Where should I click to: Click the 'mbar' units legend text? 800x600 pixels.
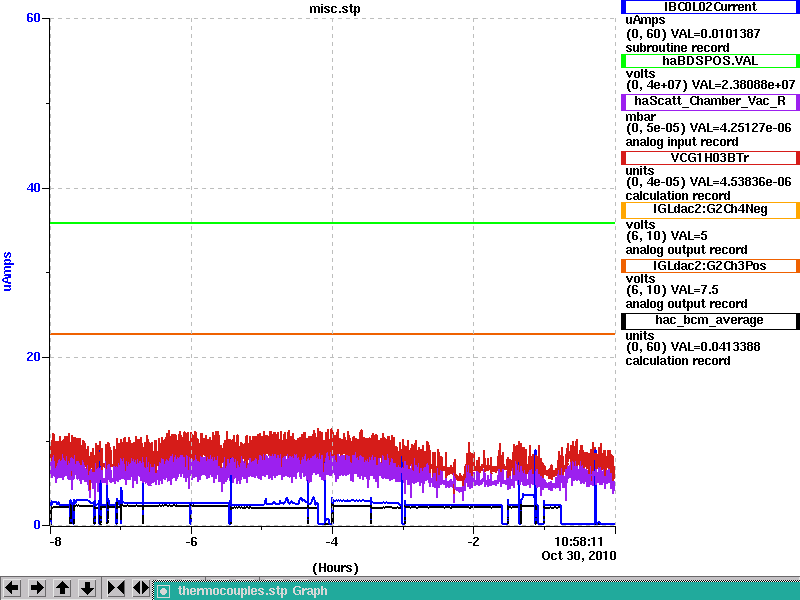point(641,117)
